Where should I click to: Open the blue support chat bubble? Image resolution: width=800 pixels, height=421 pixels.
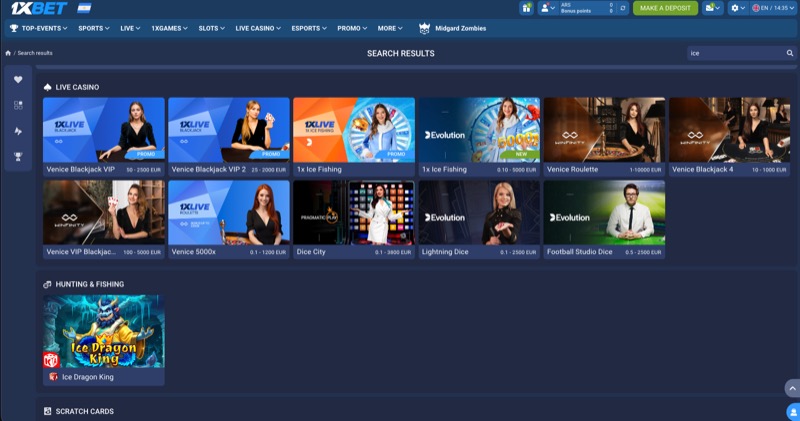pos(793,411)
